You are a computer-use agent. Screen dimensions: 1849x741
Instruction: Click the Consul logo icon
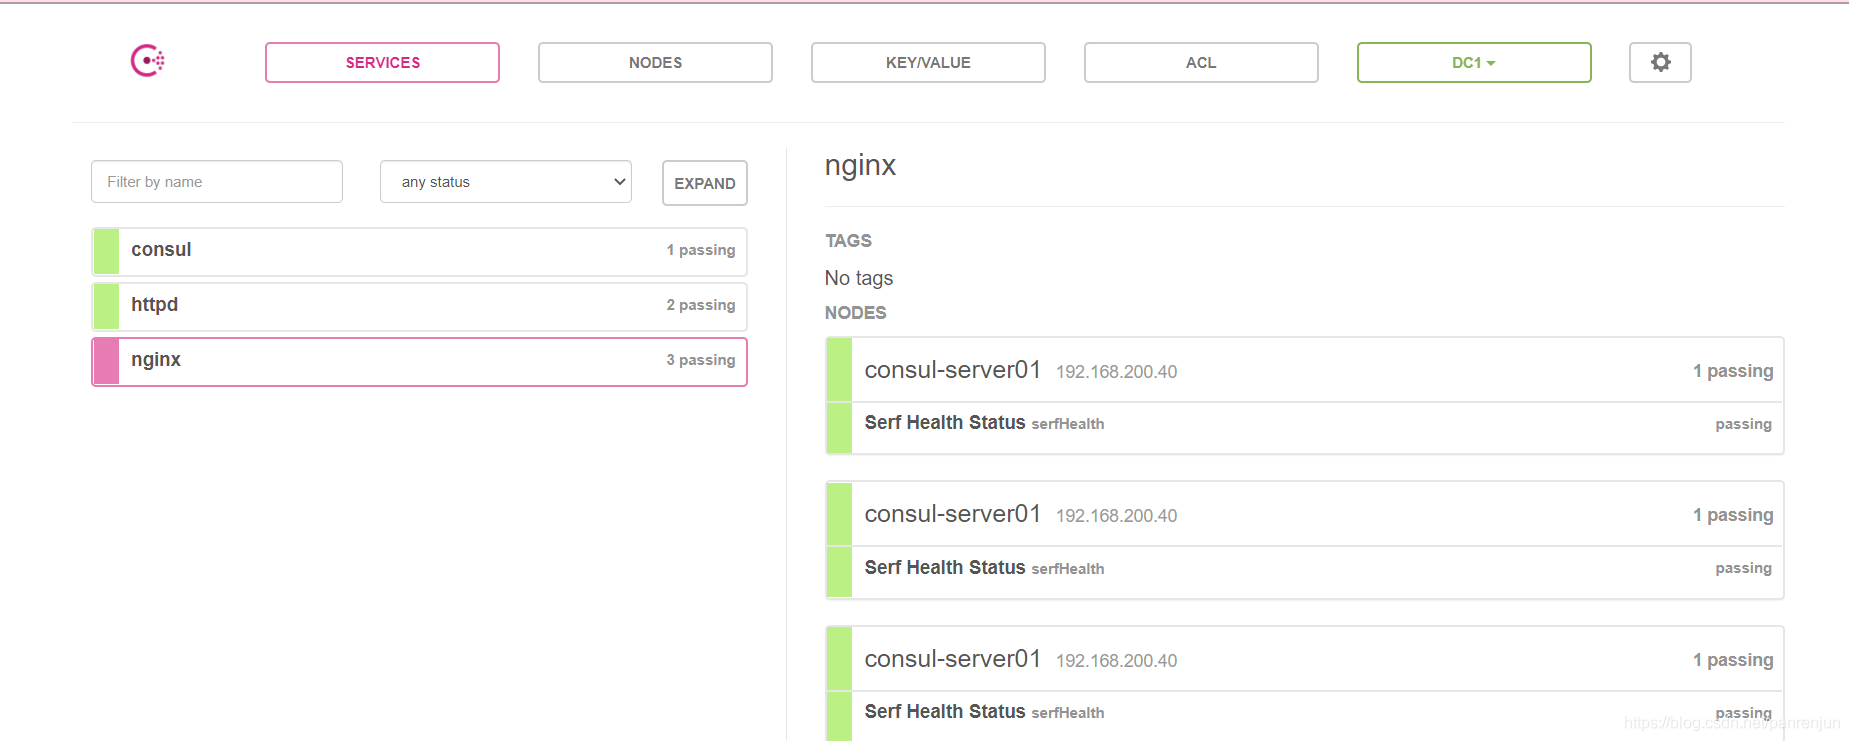click(x=148, y=61)
